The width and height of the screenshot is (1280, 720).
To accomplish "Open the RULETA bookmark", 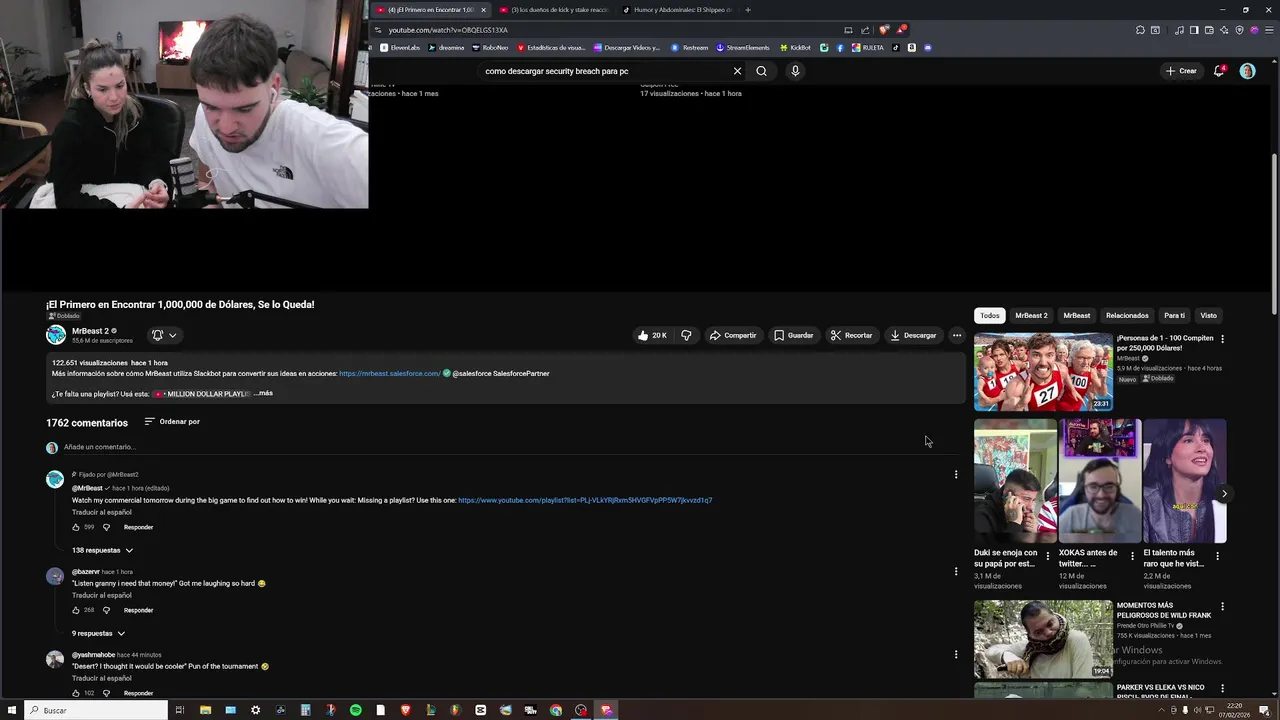I will [x=868, y=47].
